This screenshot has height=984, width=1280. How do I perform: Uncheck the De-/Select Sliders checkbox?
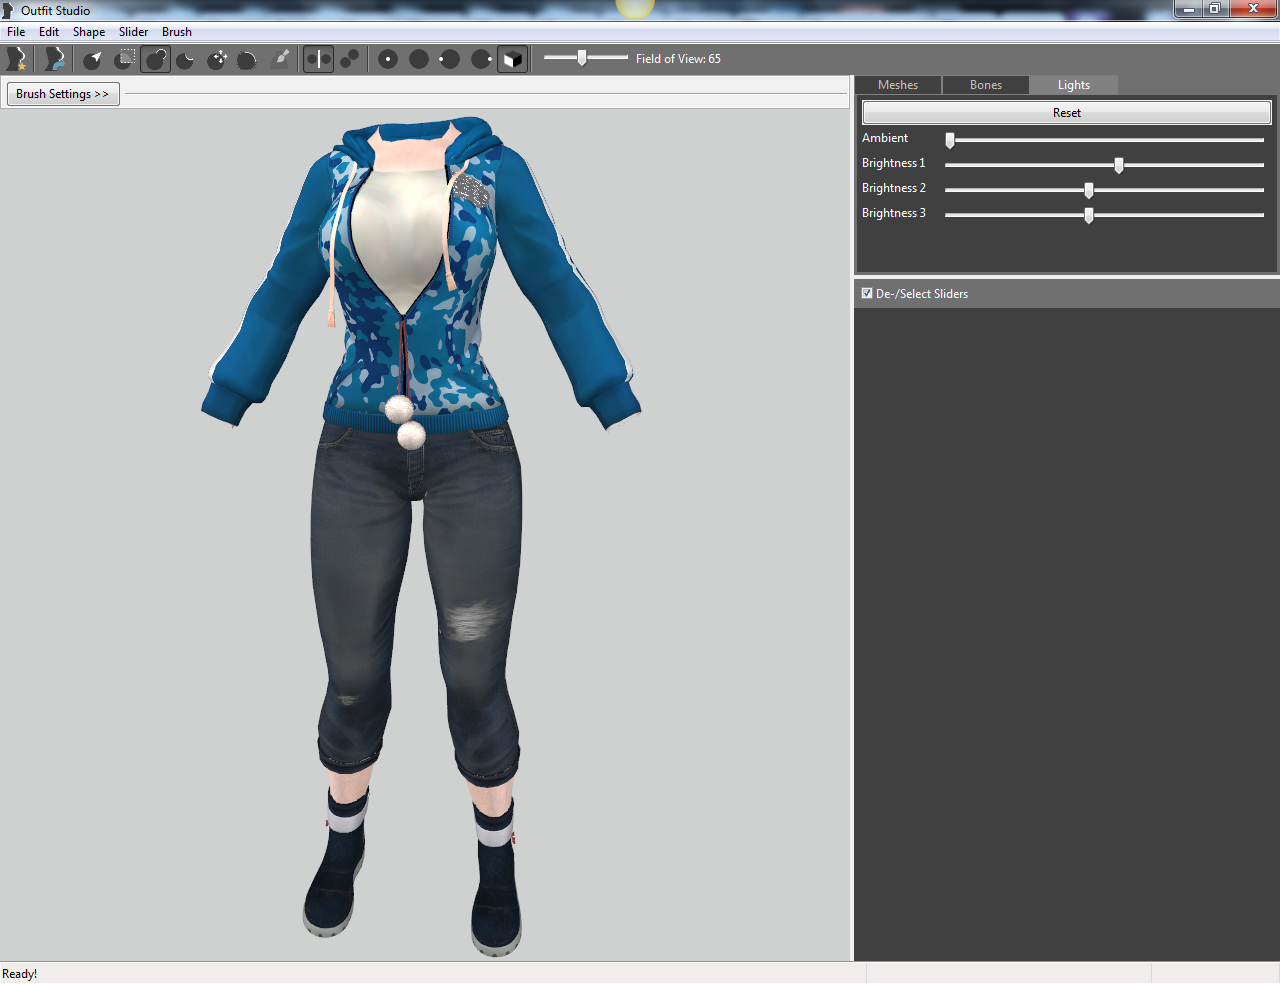pyautogui.click(x=867, y=294)
